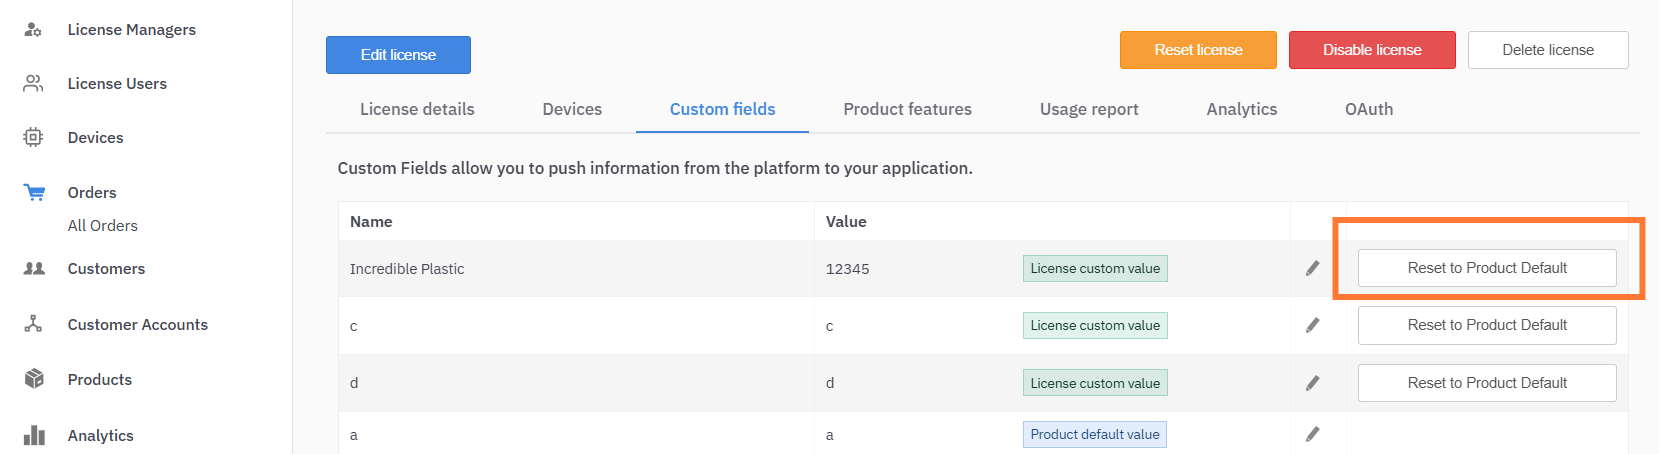Click the Customer Accounts network icon

[33, 324]
